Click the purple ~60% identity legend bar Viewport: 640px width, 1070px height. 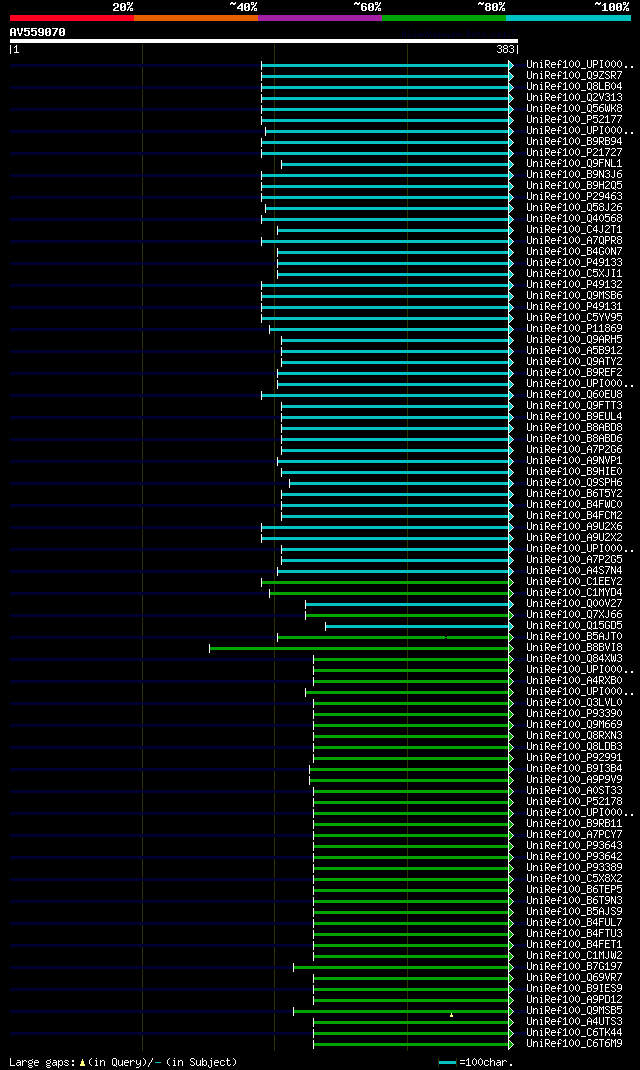[x=320, y=18]
